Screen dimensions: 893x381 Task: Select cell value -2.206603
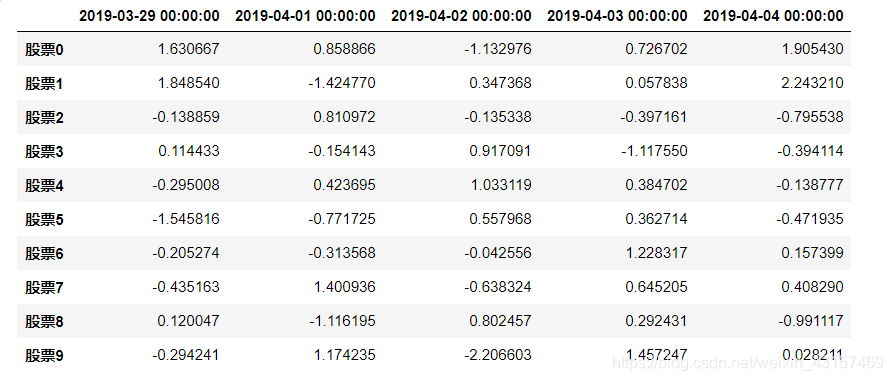[x=498, y=355]
